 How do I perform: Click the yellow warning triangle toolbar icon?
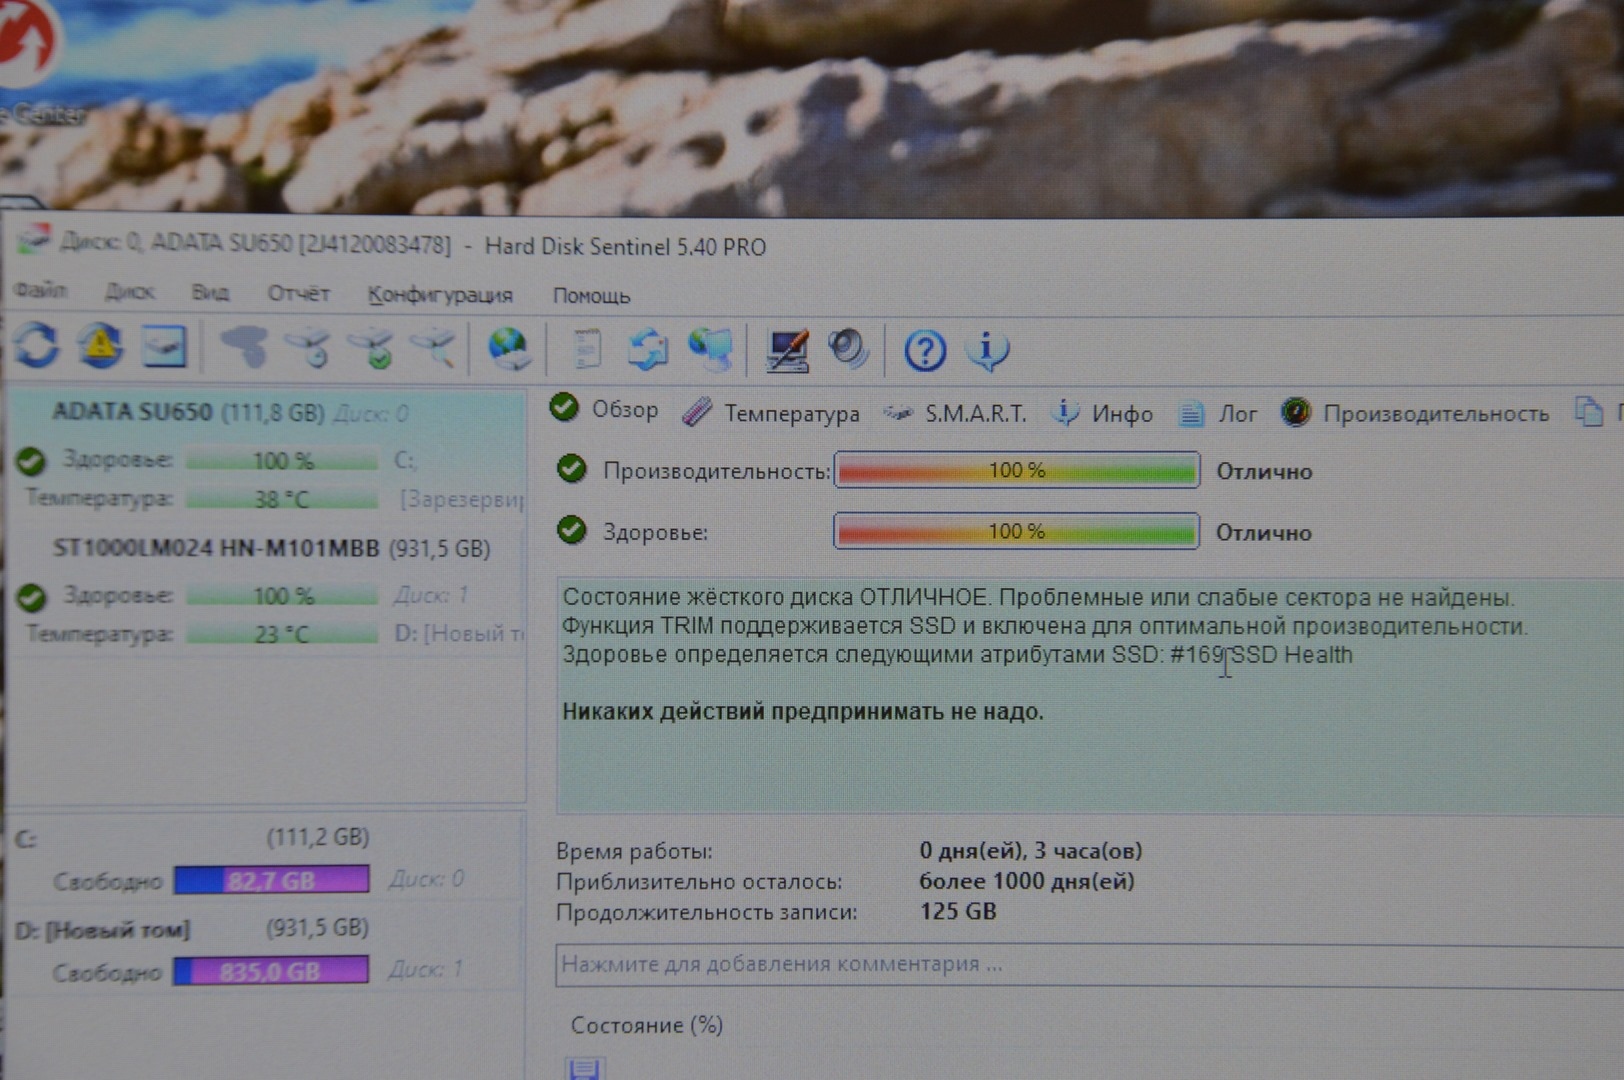pos(100,347)
